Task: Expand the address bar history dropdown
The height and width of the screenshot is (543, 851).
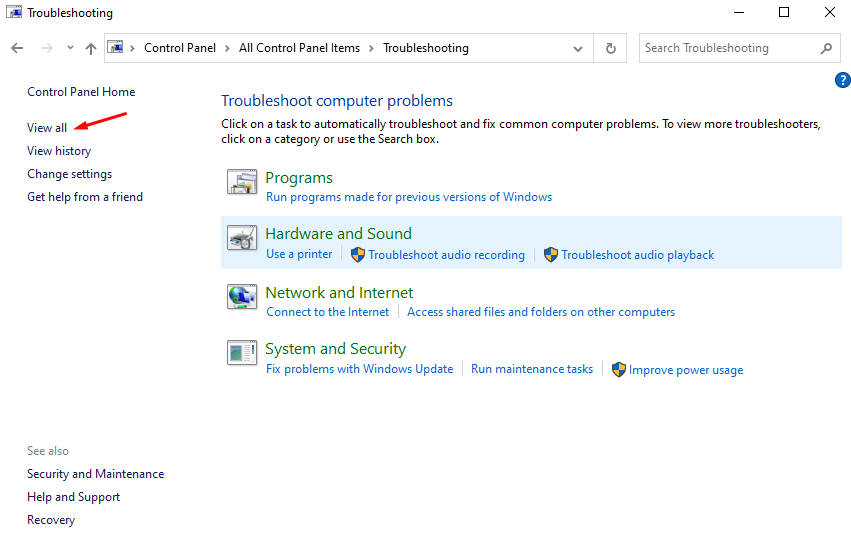Action: coord(578,48)
